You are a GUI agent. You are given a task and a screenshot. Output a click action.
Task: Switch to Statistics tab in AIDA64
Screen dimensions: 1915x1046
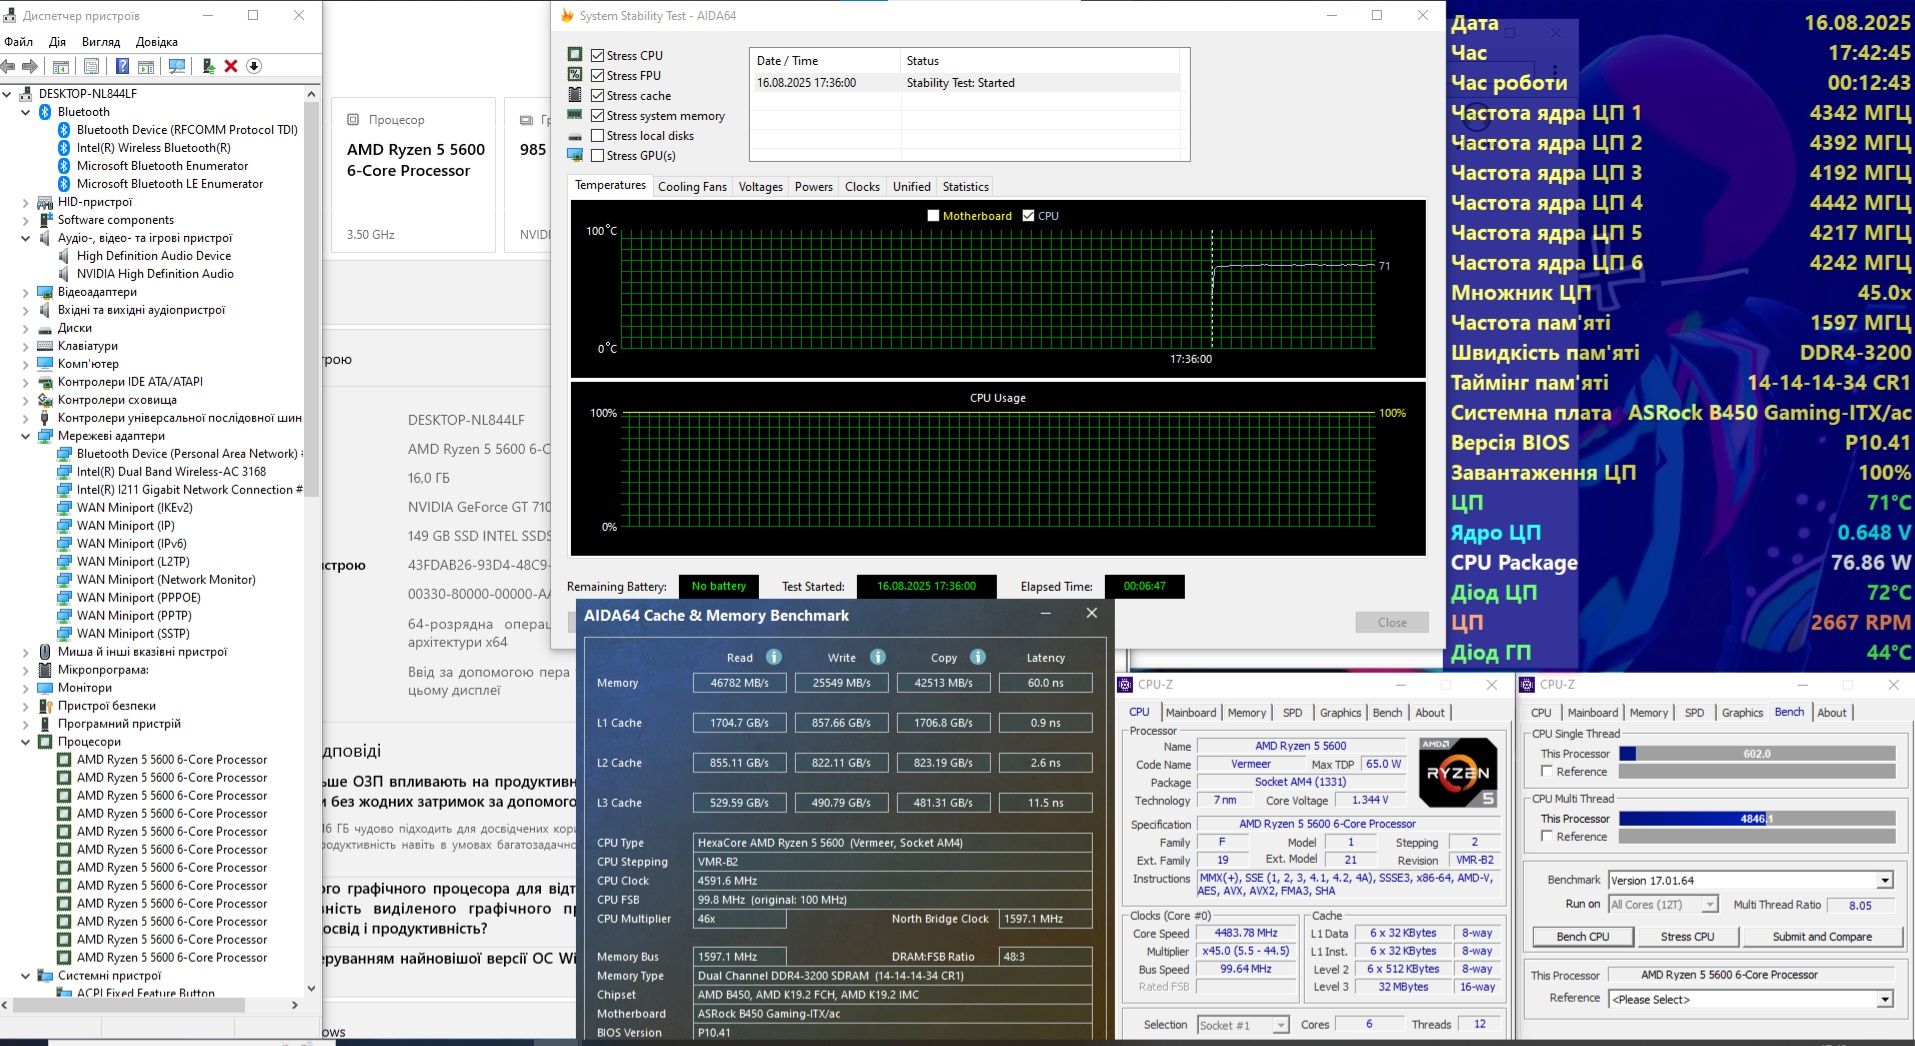point(965,186)
